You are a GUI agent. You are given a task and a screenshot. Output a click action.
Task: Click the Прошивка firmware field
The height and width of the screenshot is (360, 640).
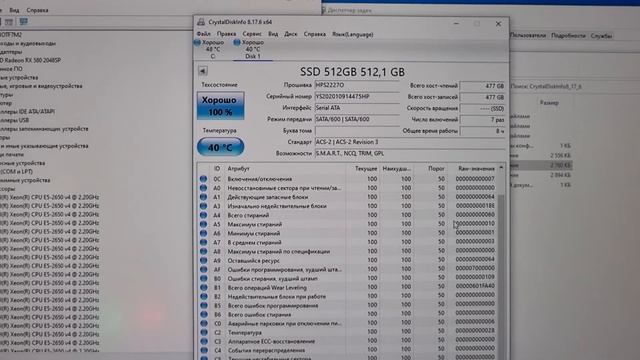(x=357, y=85)
